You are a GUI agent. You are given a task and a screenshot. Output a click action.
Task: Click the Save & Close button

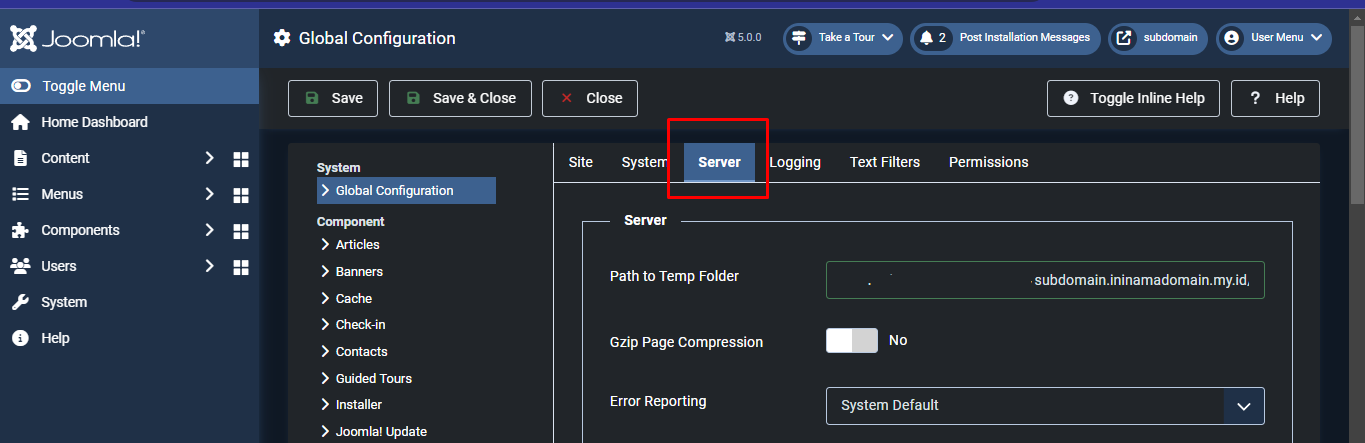tap(460, 98)
